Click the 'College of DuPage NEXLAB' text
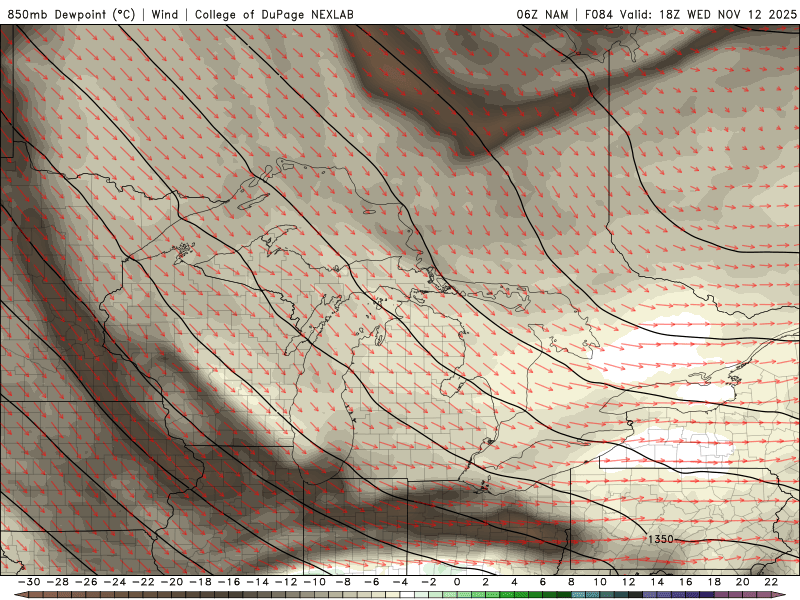800x600 pixels. click(x=274, y=14)
